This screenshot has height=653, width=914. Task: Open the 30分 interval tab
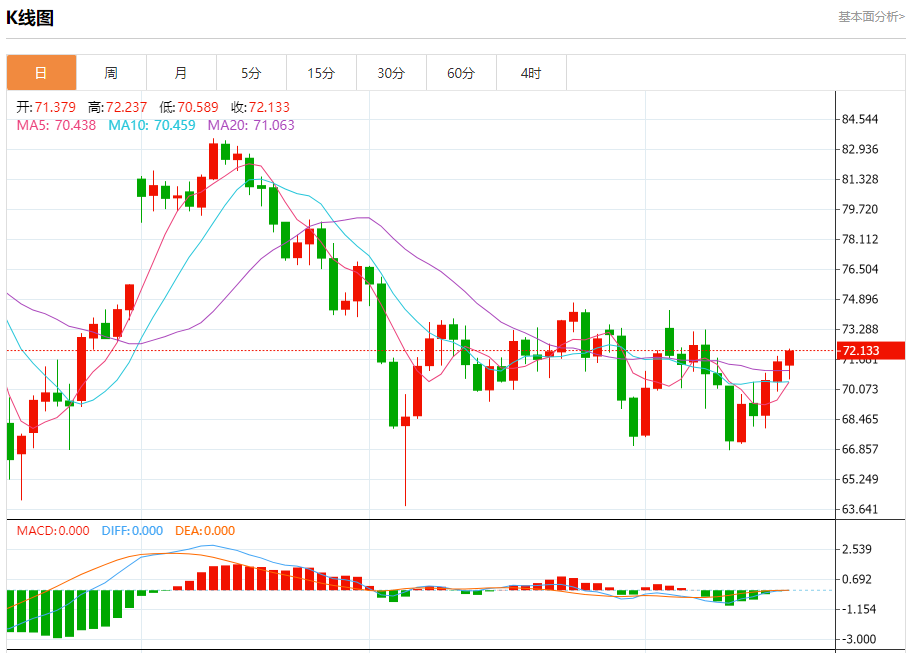click(391, 73)
